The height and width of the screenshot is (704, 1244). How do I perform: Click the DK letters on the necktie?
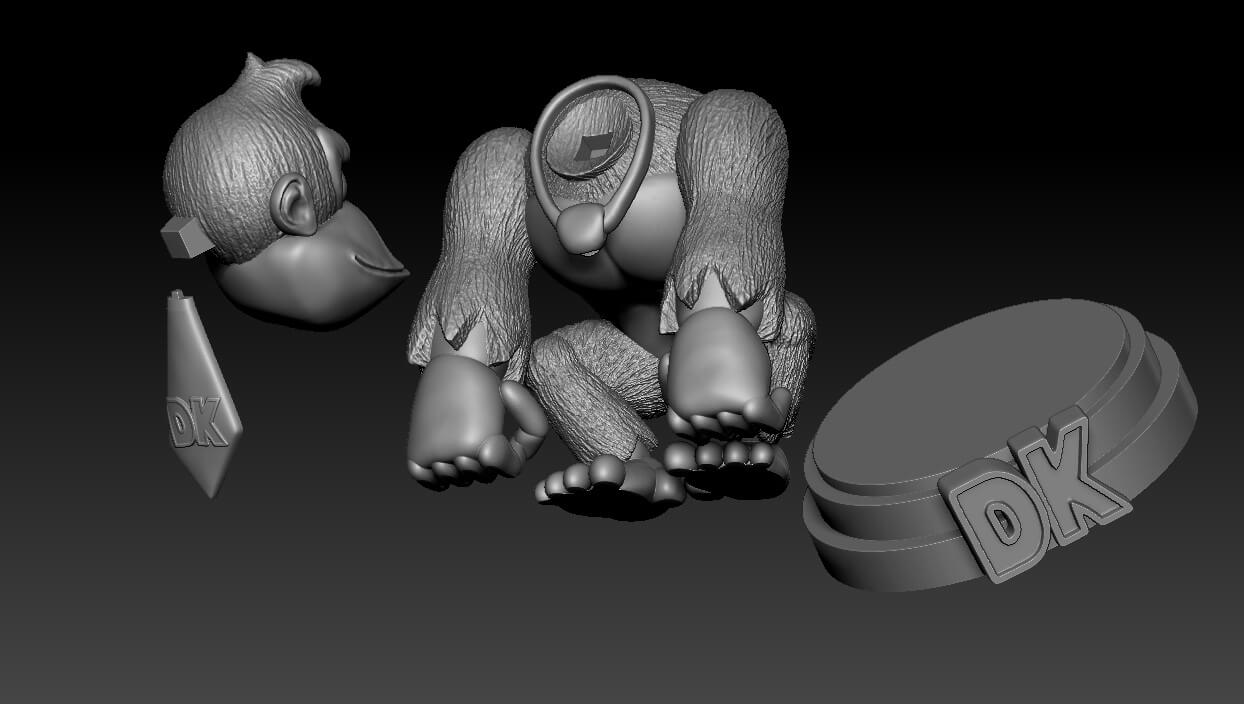(x=198, y=422)
